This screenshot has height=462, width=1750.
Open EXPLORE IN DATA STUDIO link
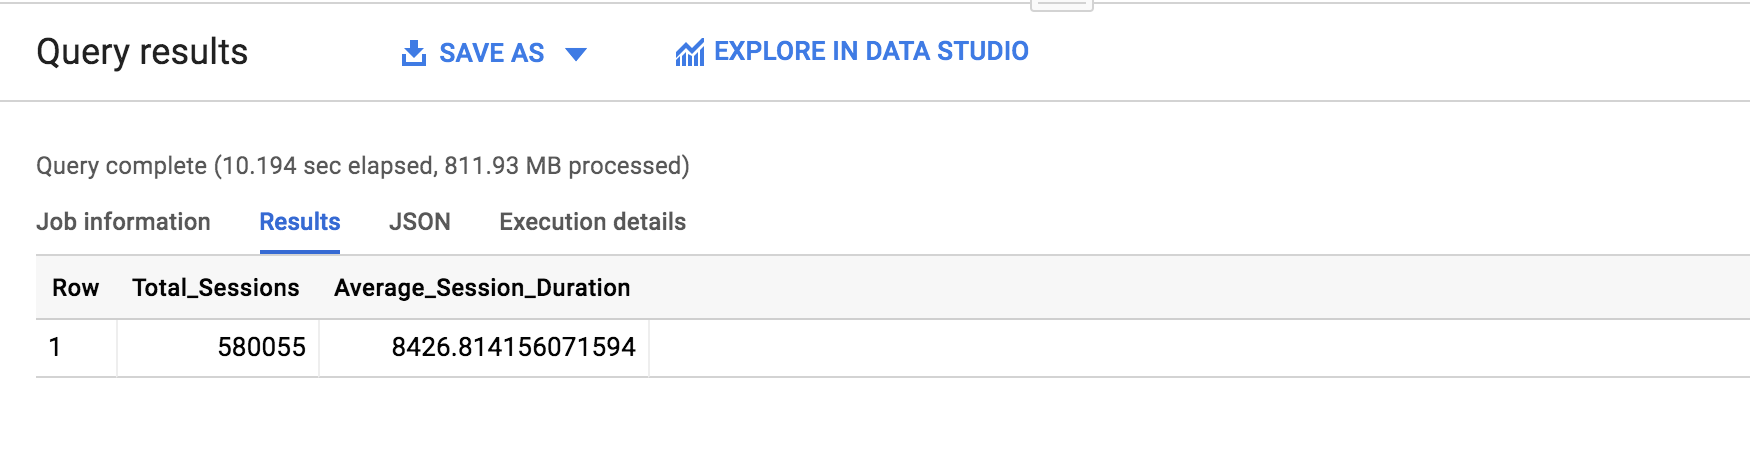(871, 51)
